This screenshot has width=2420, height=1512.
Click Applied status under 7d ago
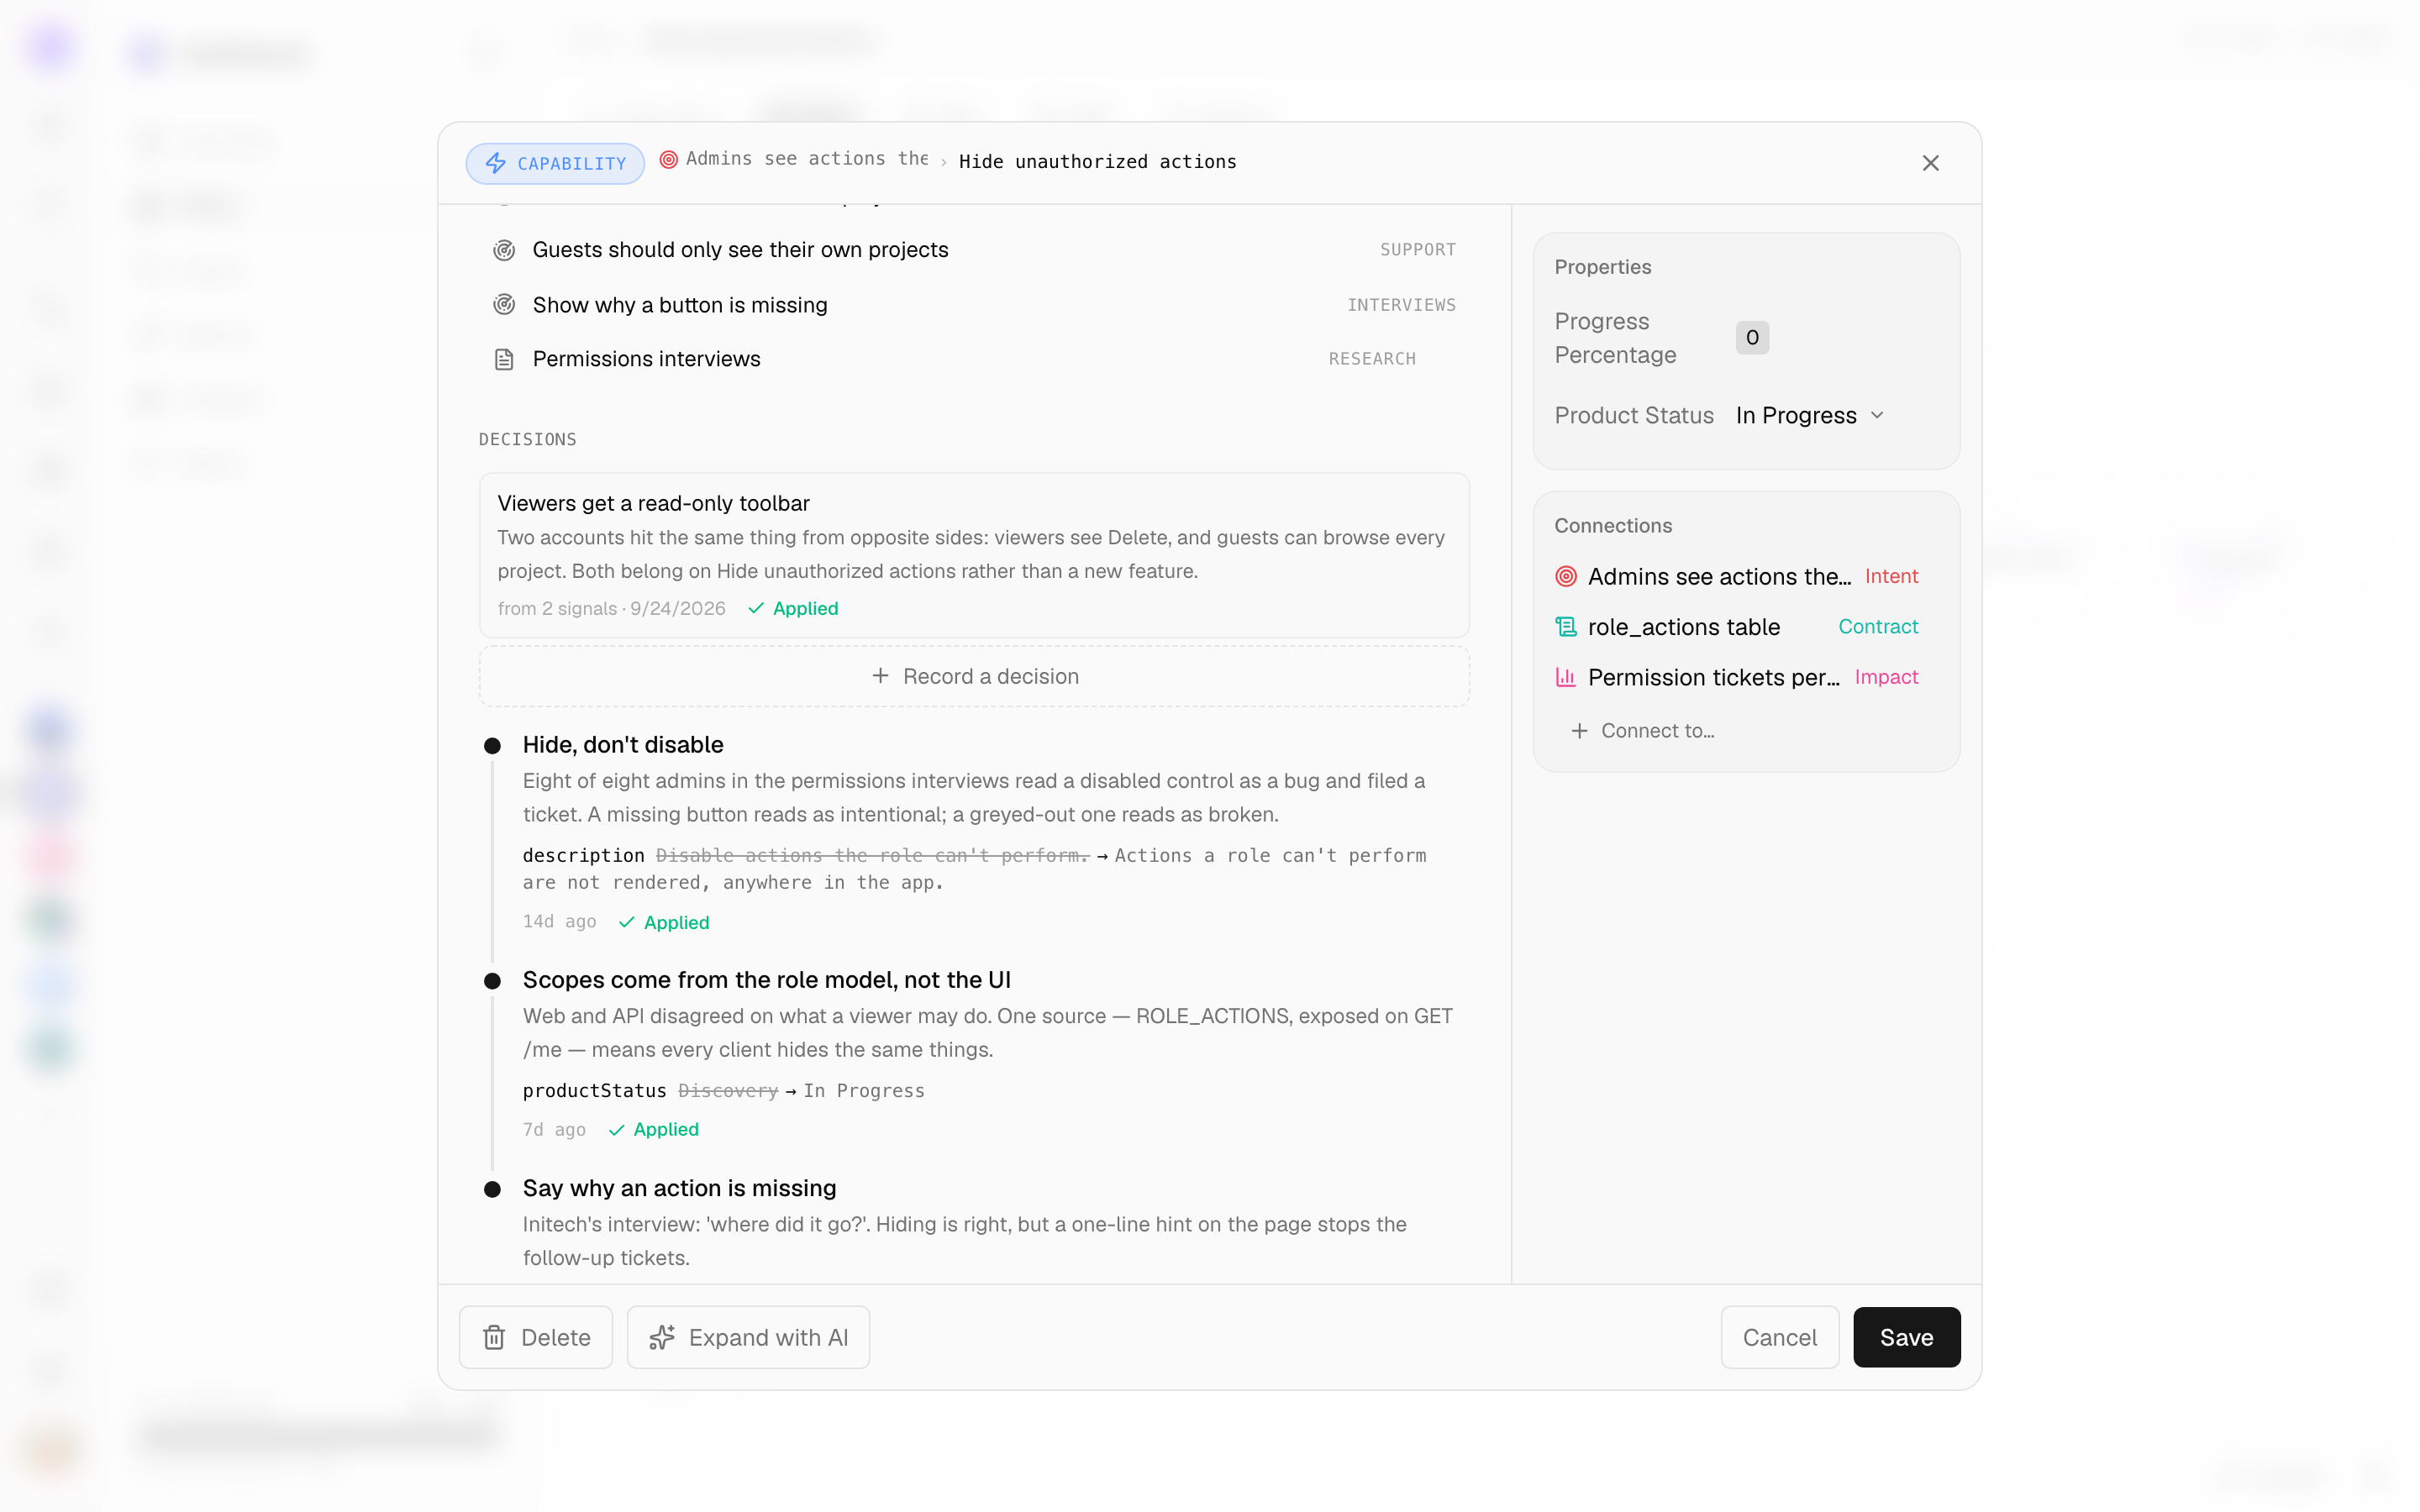tap(654, 1130)
